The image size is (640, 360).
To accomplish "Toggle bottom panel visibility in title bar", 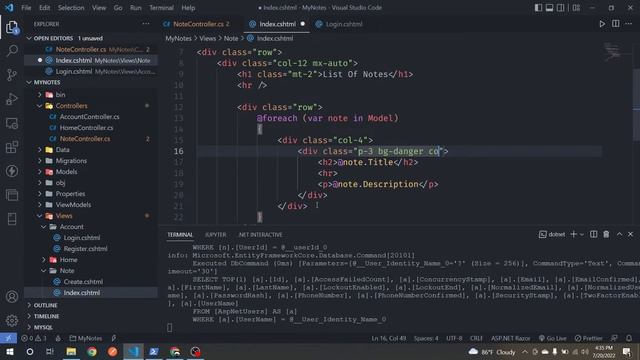I will 549,8.
